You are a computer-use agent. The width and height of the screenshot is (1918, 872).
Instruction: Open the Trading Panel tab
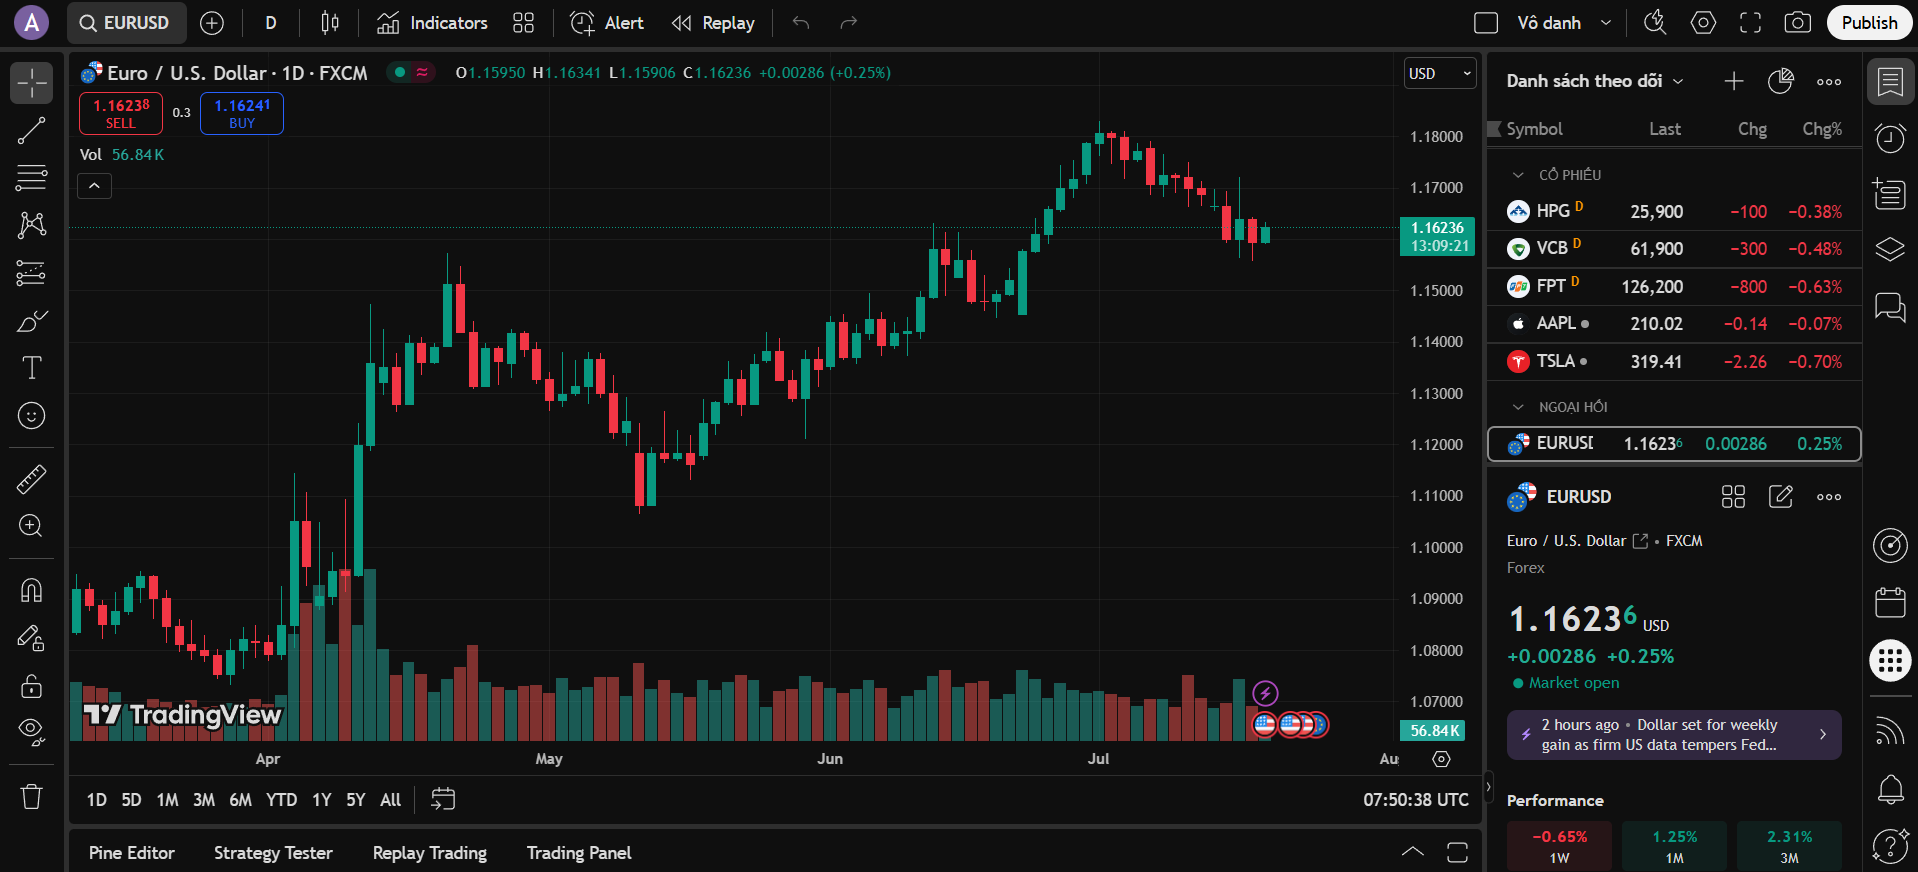click(579, 853)
